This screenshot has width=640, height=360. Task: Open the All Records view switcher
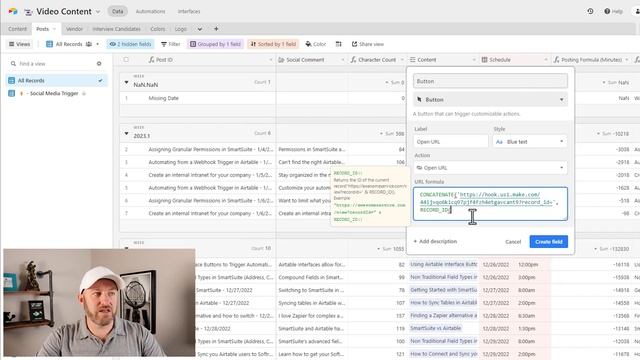pyautogui.click(x=72, y=44)
